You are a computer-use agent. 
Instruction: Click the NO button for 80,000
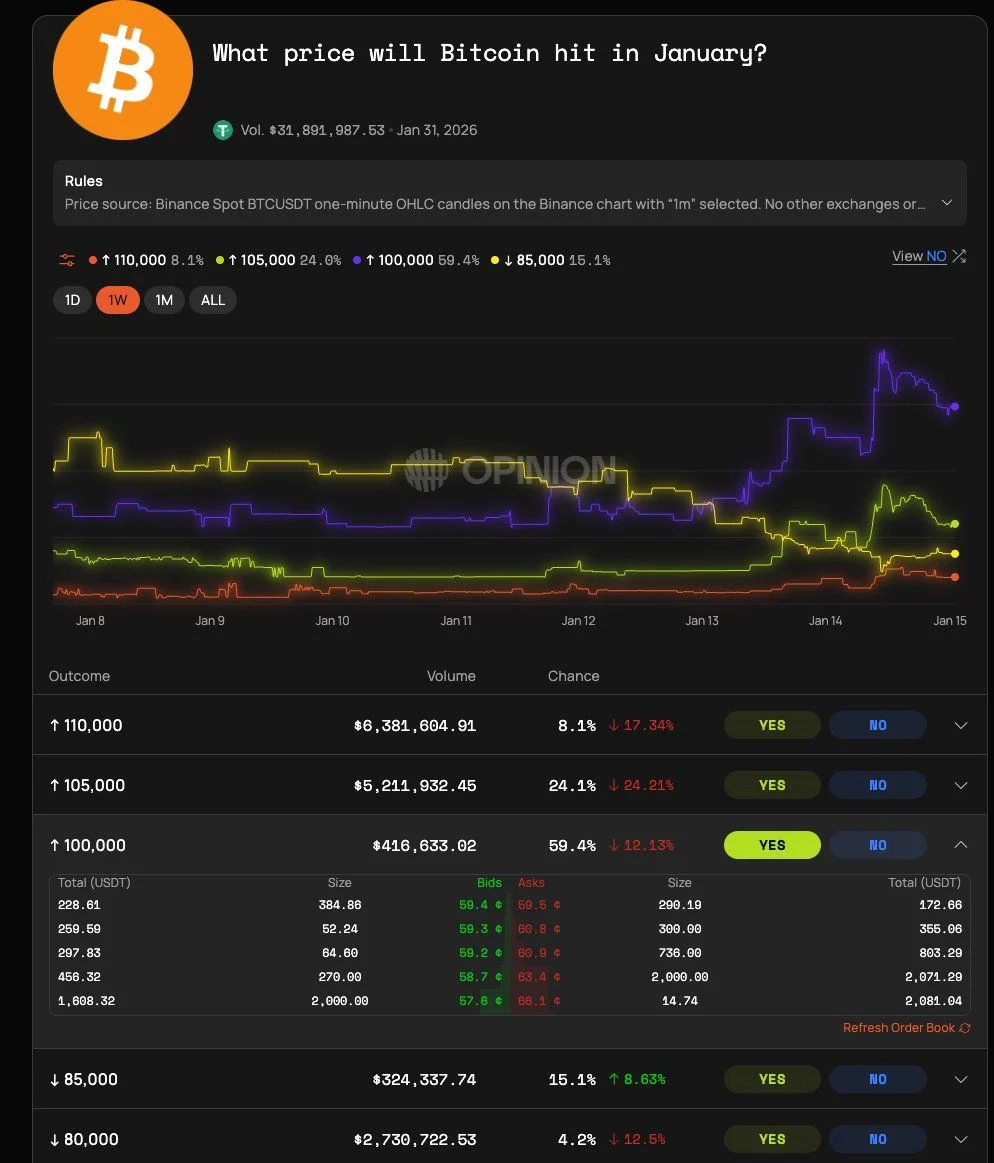[877, 1139]
